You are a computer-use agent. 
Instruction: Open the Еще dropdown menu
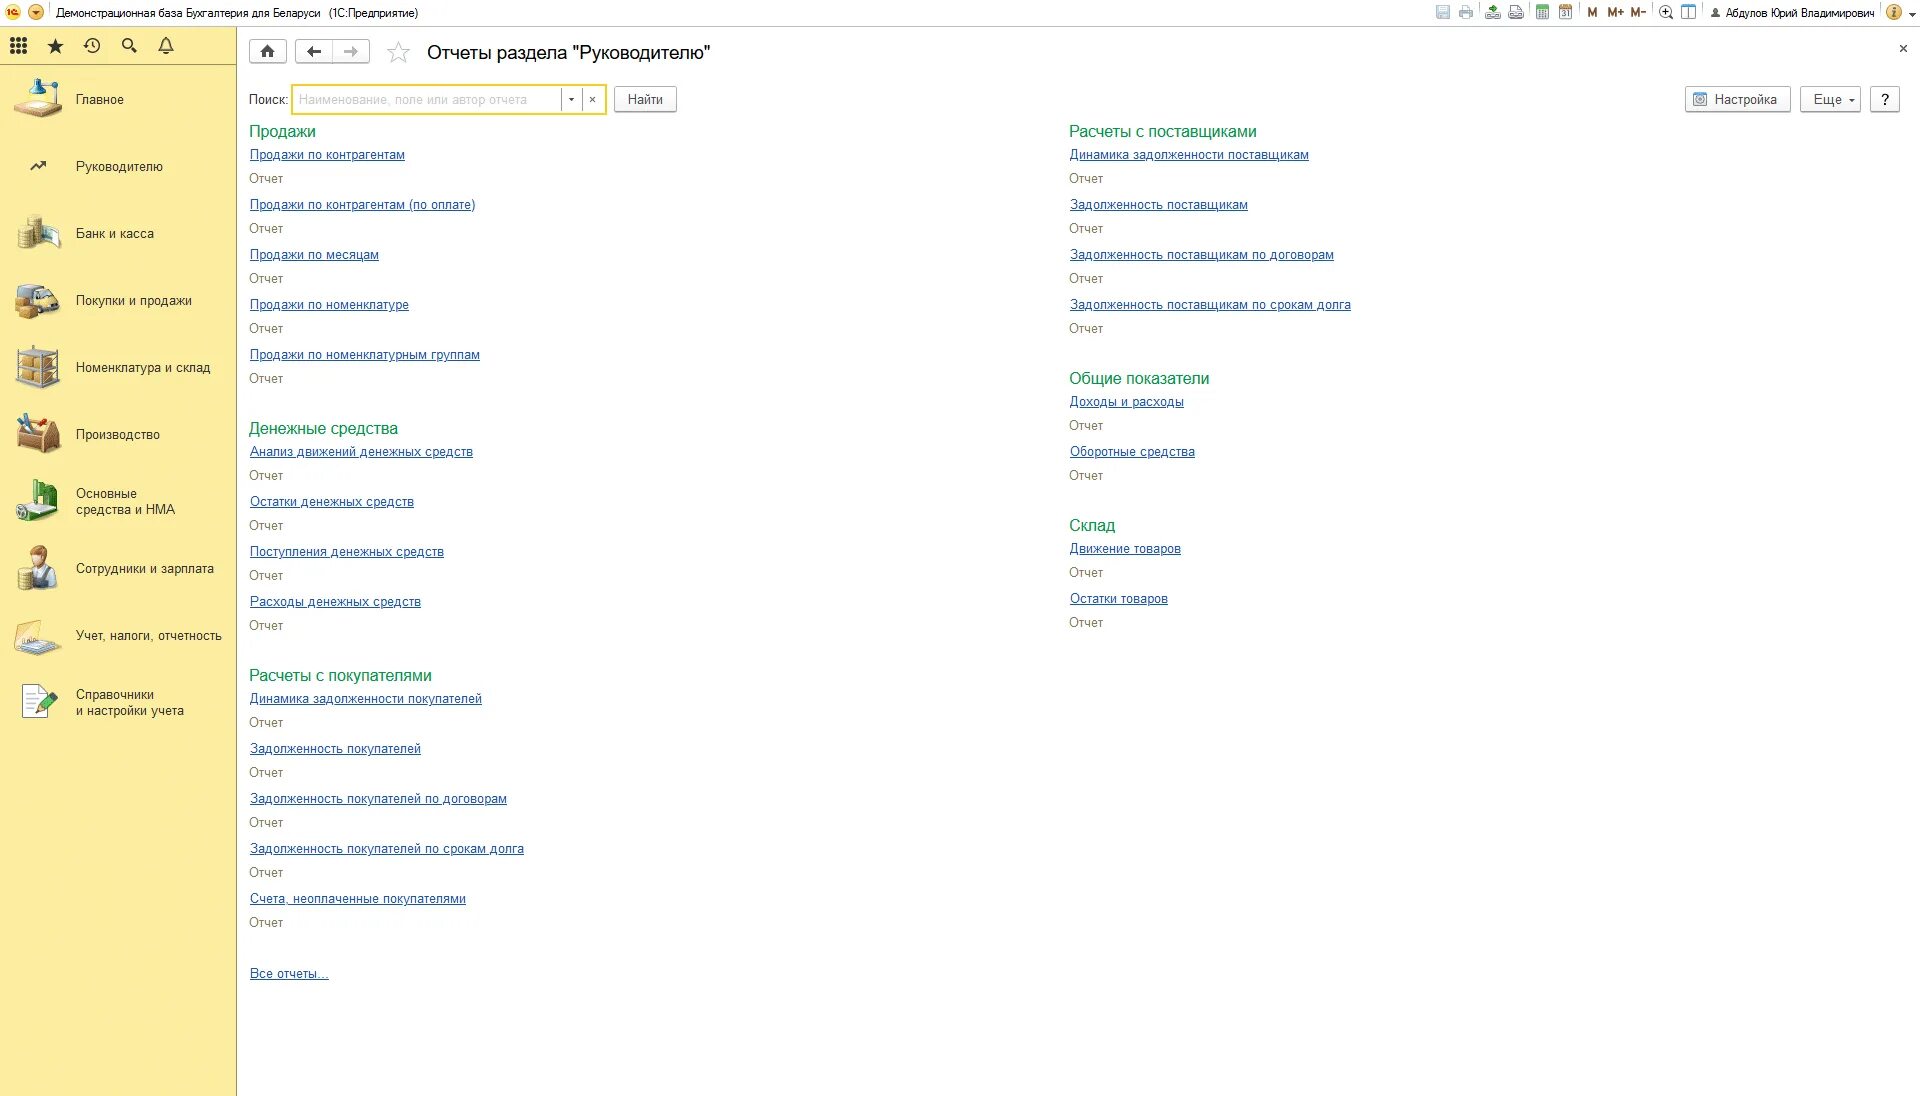(x=1829, y=100)
